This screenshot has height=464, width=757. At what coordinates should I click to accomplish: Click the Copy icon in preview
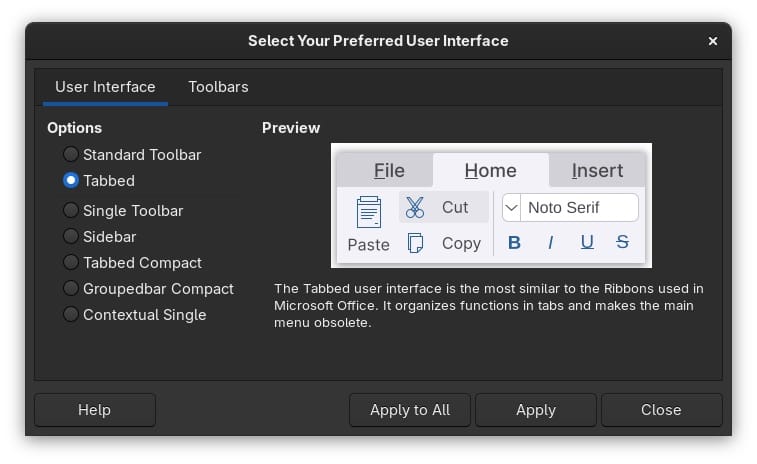point(415,243)
